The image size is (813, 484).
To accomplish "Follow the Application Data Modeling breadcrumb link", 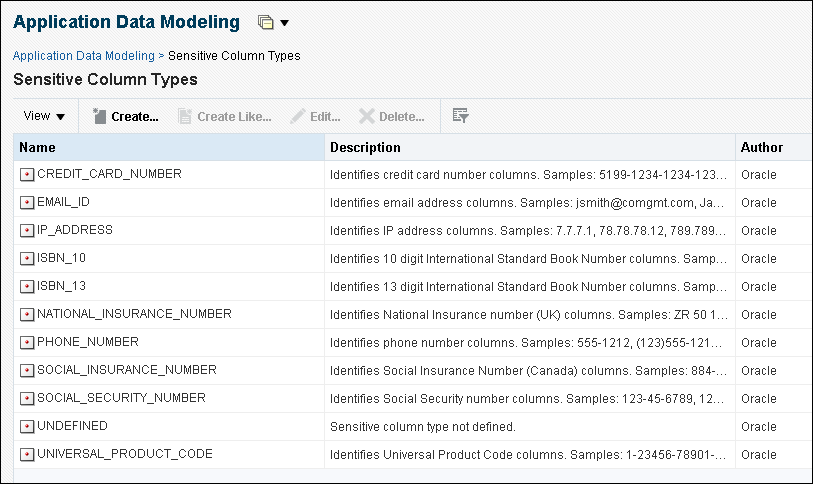I will (x=83, y=56).
